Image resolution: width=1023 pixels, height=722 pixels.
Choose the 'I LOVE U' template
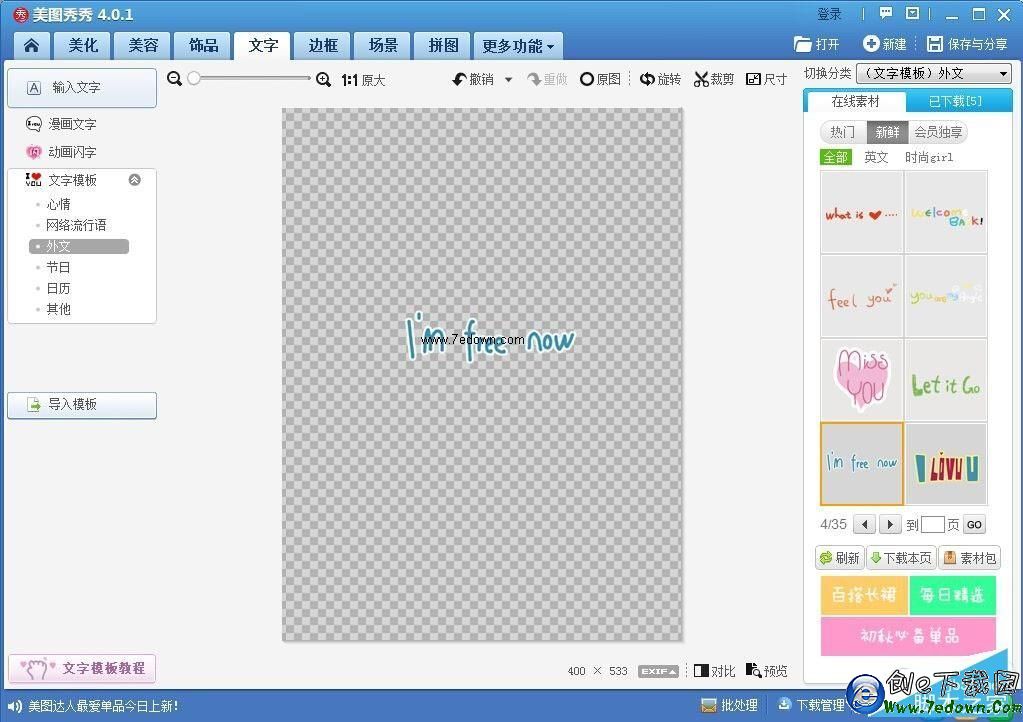pyautogui.click(x=946, y=464)
